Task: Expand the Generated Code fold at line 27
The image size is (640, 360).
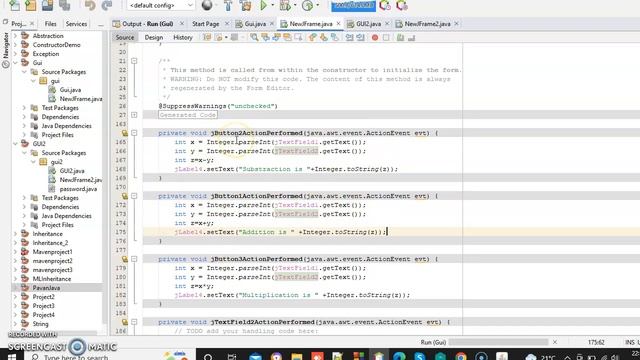Action: [134, 115]
